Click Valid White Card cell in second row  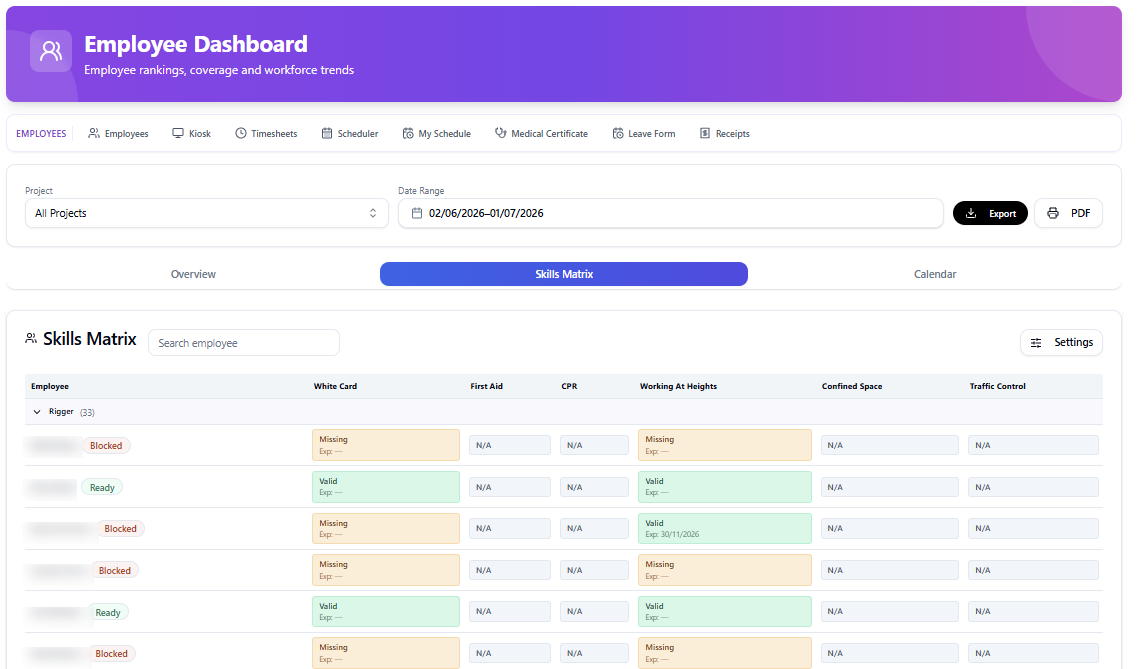click(x=386, y=487)
